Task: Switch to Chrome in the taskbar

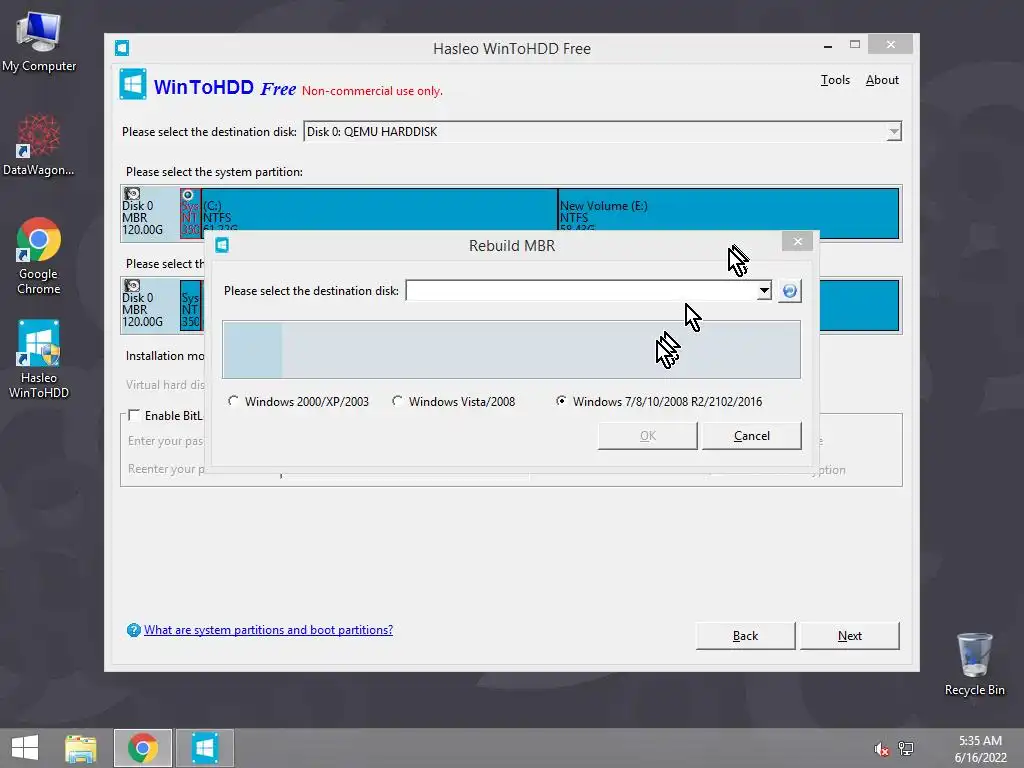Action: pyautogui.click(x=142, y=748)
